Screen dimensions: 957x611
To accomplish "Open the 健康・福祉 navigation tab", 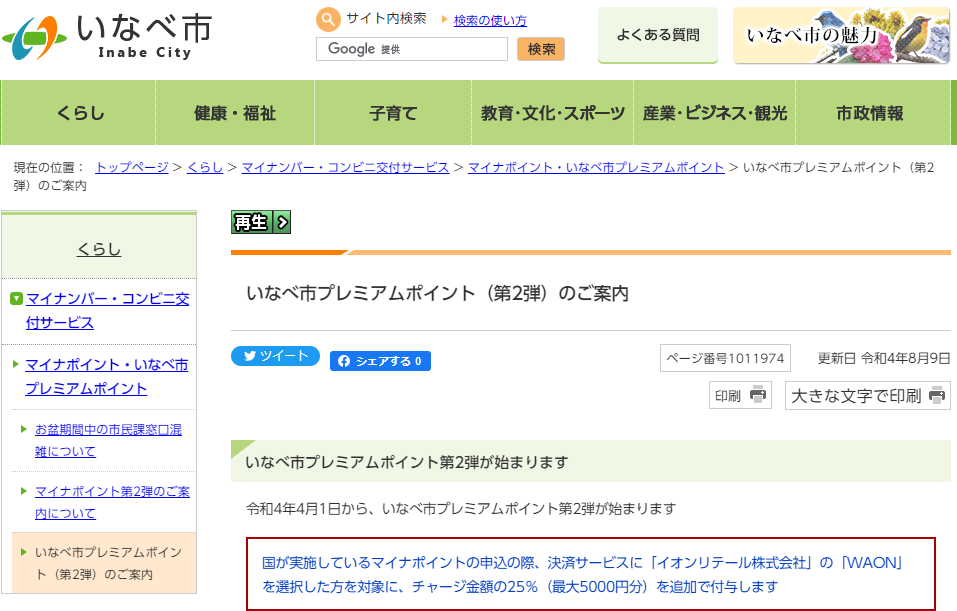I will (x=235, y=113).
